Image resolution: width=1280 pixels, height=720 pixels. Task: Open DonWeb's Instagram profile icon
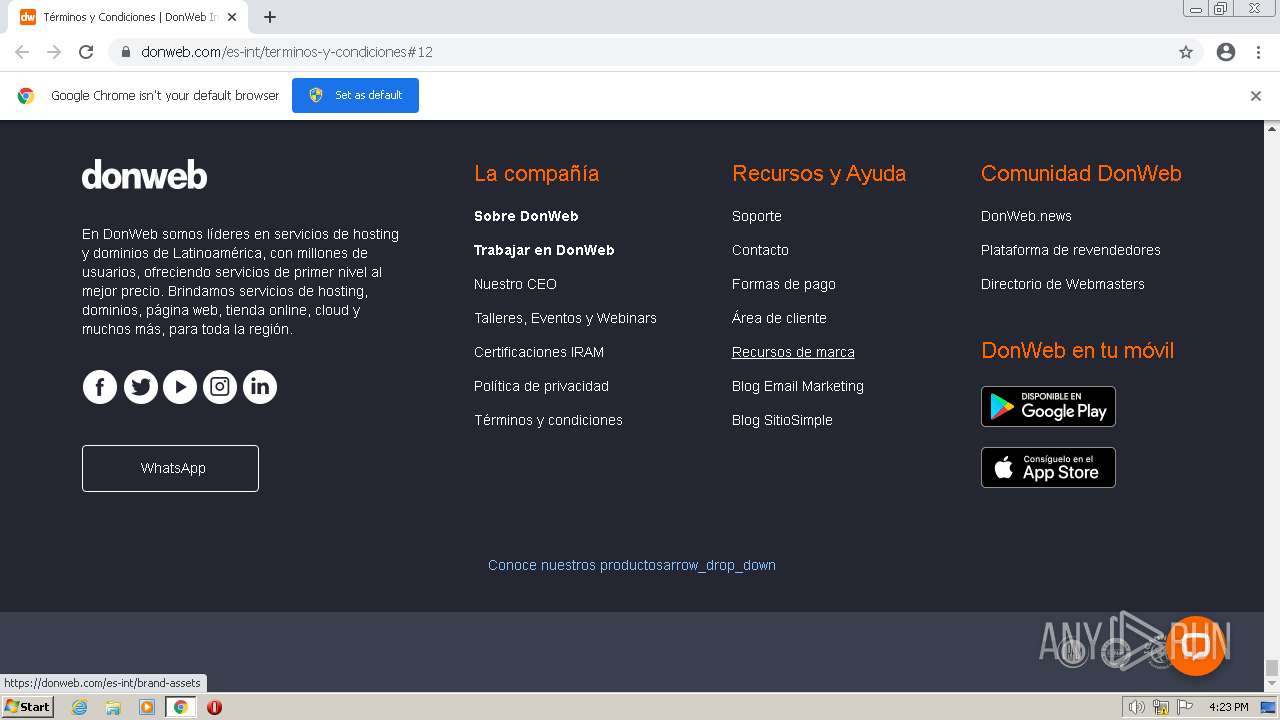(220, 387)
